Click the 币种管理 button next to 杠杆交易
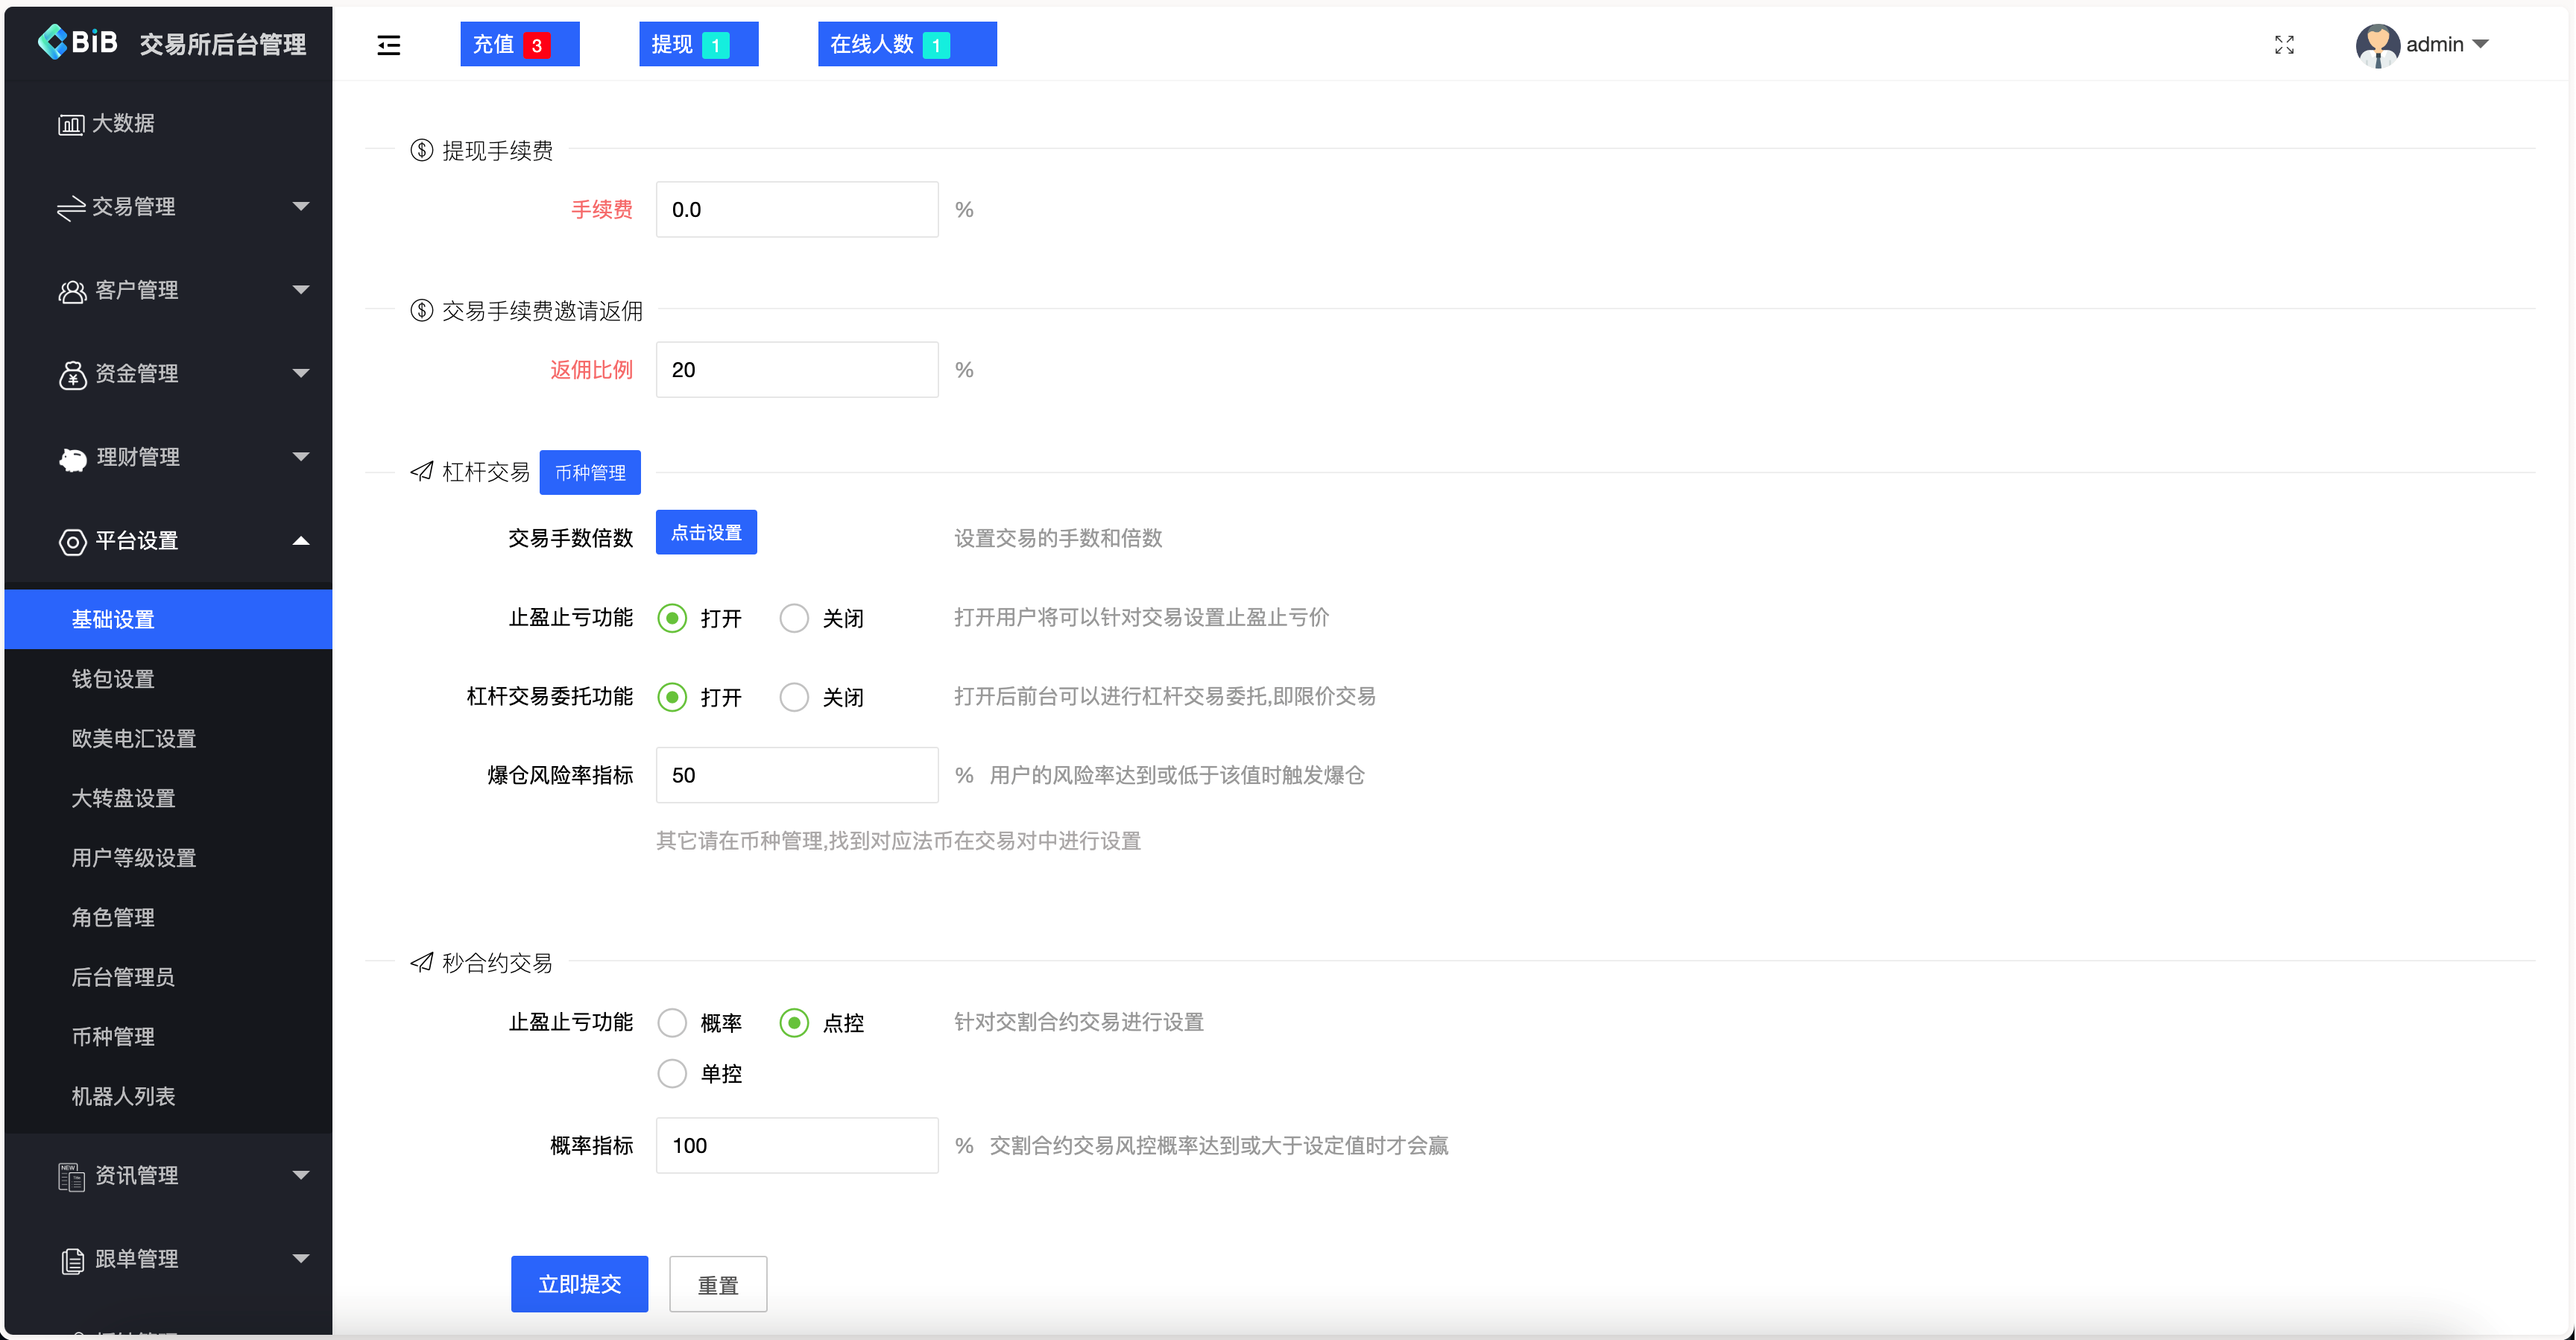 [590, 472]
